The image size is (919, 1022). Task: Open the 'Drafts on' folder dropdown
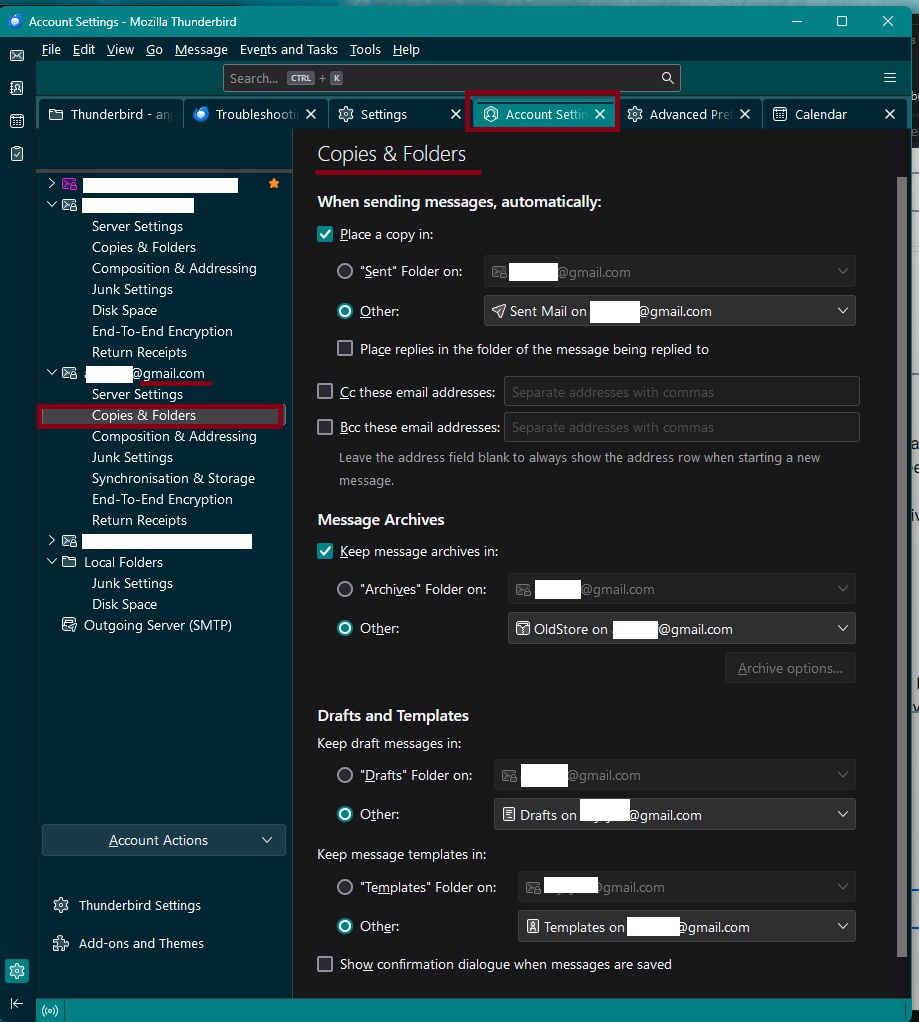click(675, 815)
